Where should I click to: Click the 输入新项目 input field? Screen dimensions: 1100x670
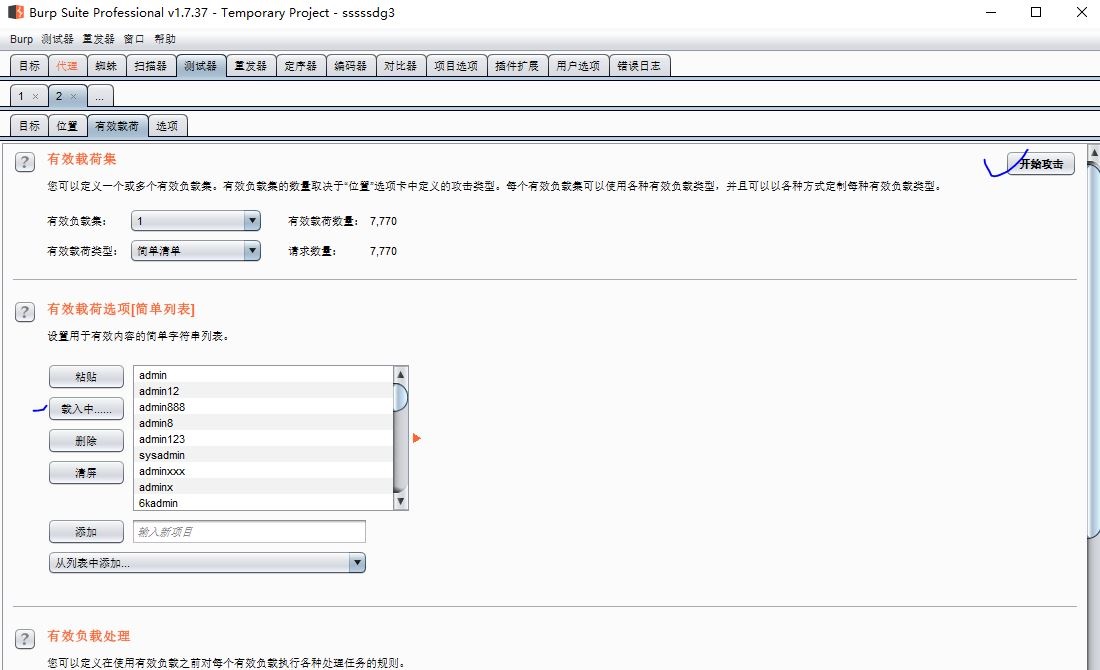coord(249,532)
